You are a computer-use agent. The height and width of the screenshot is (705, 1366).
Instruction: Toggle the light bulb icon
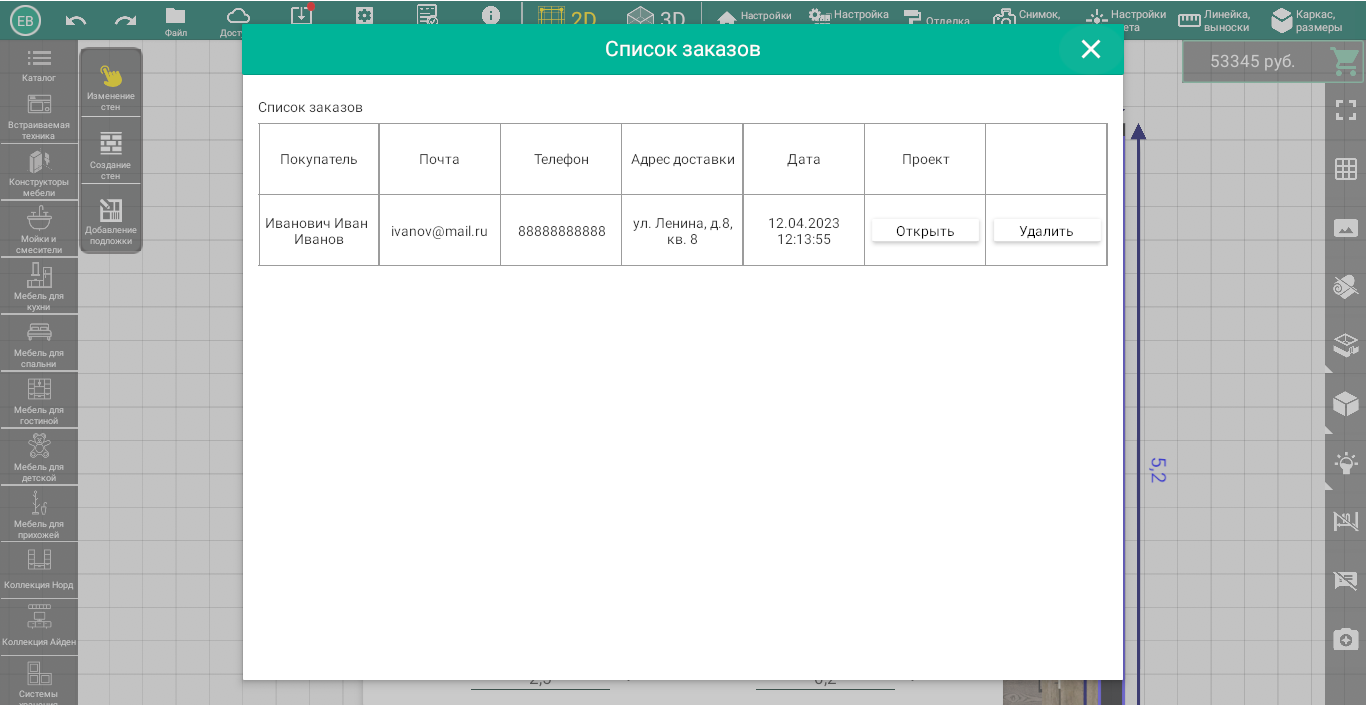tap(1346, 463)
